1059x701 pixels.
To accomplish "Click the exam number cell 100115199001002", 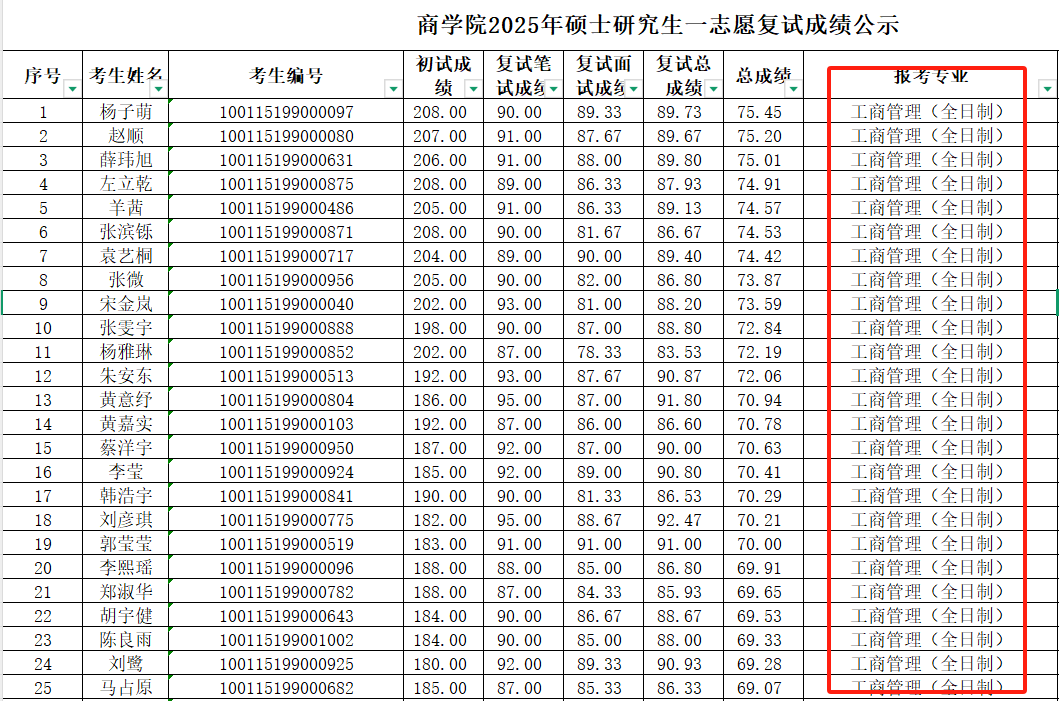I will [286, 640].
